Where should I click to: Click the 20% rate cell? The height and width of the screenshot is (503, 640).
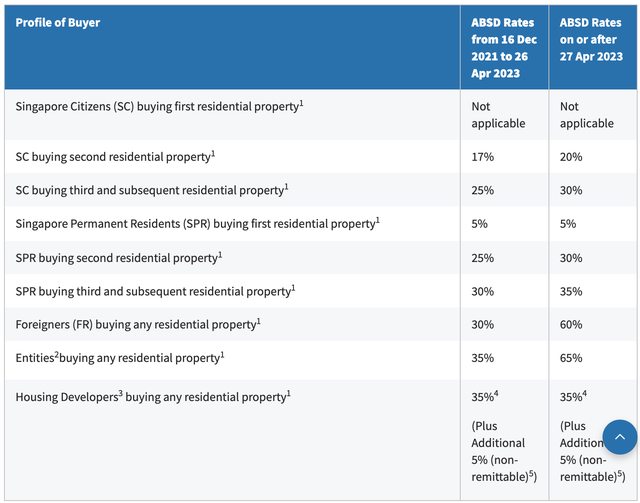tap(572, 157)
